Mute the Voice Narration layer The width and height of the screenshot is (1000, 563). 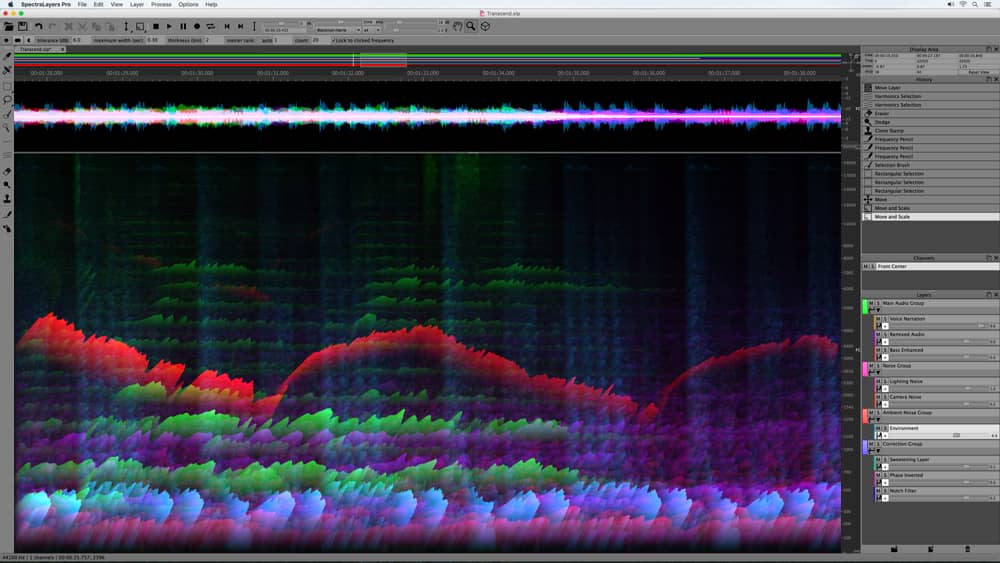pos(878,319)
